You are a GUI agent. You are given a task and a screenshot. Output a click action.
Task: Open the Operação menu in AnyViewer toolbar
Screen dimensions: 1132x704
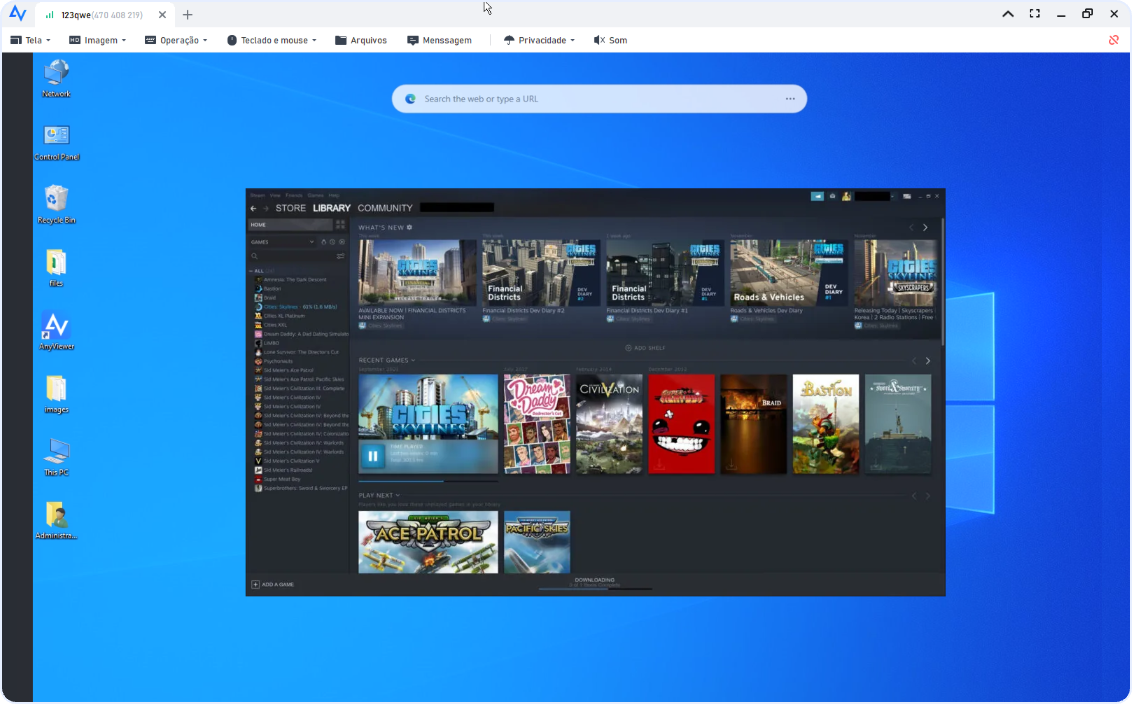pyautogui.click(x=176, y=40)
